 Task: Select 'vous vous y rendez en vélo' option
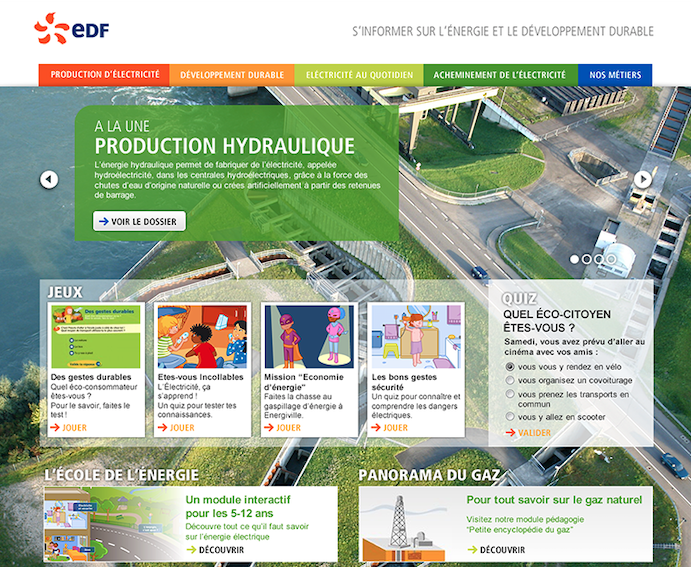[x=510, y=367]
